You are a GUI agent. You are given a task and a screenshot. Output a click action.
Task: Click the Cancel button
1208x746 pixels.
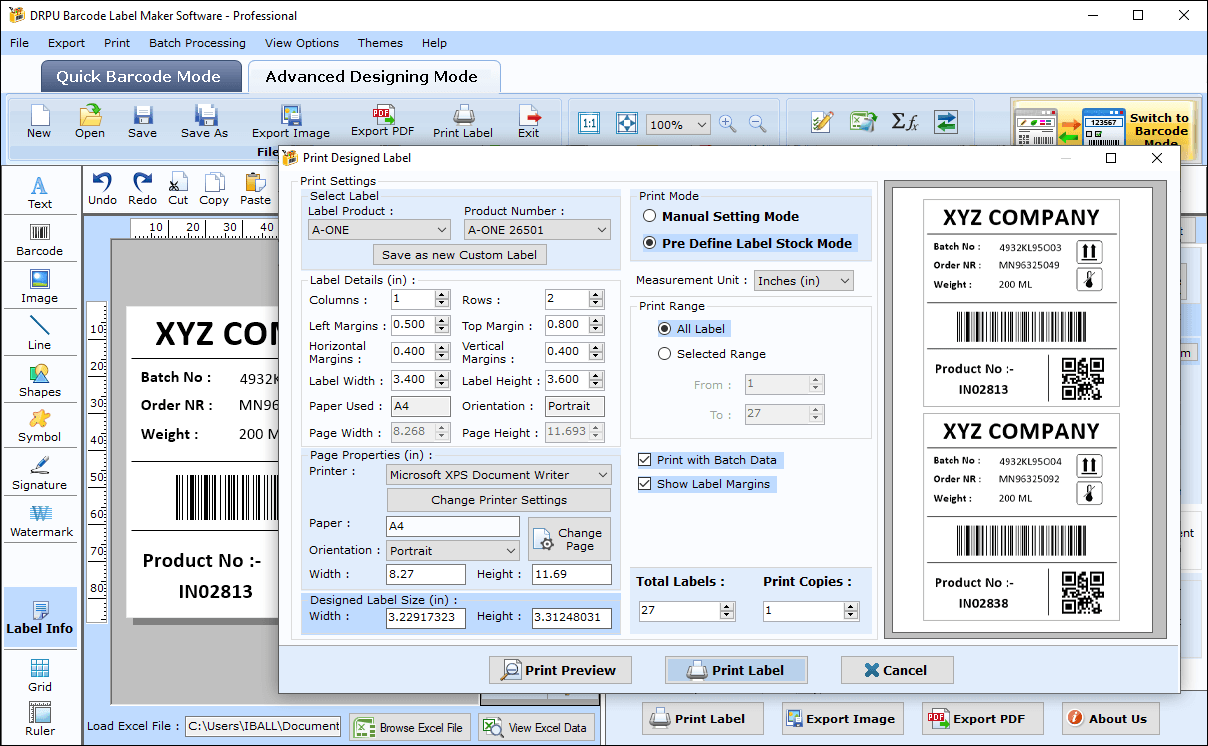[x=897, y=670]
